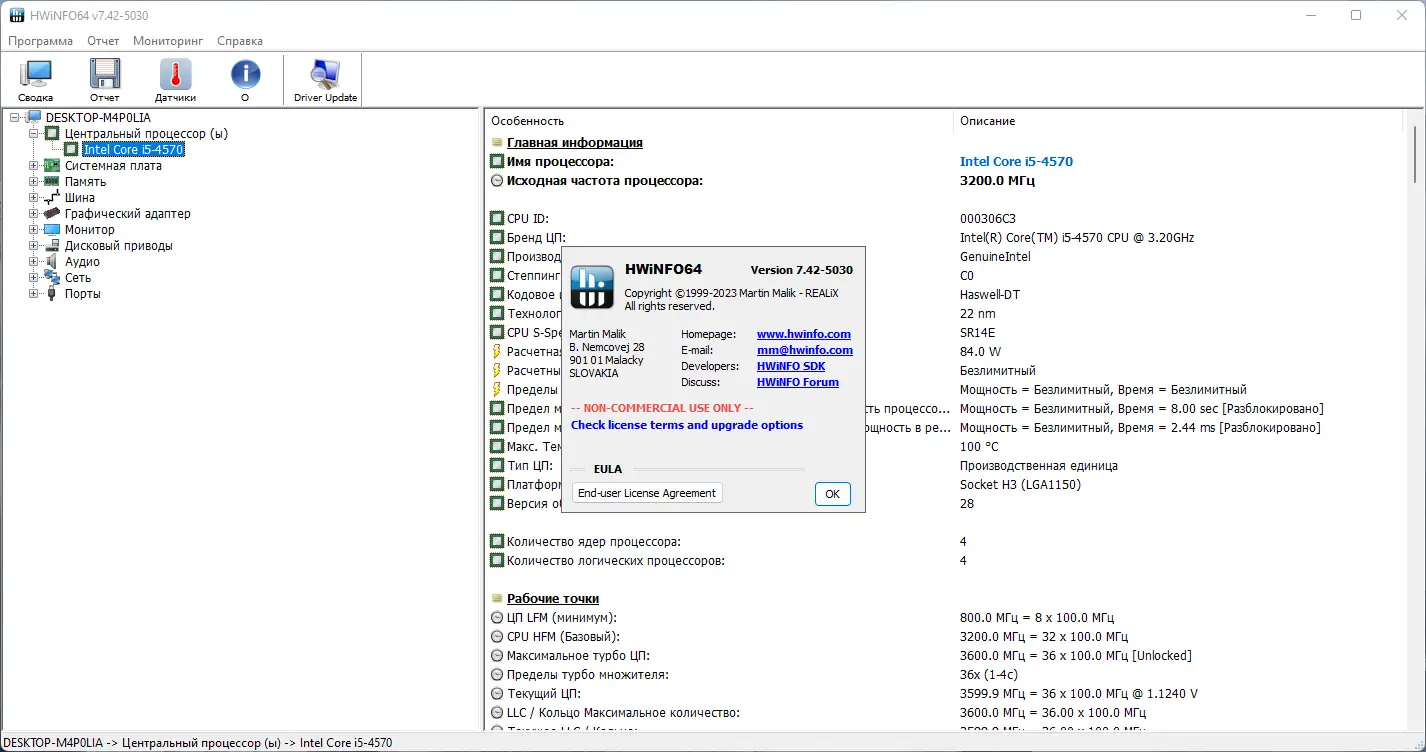Click the Графический адаптер card icon

pyautogui.click(x=52, y=214)
